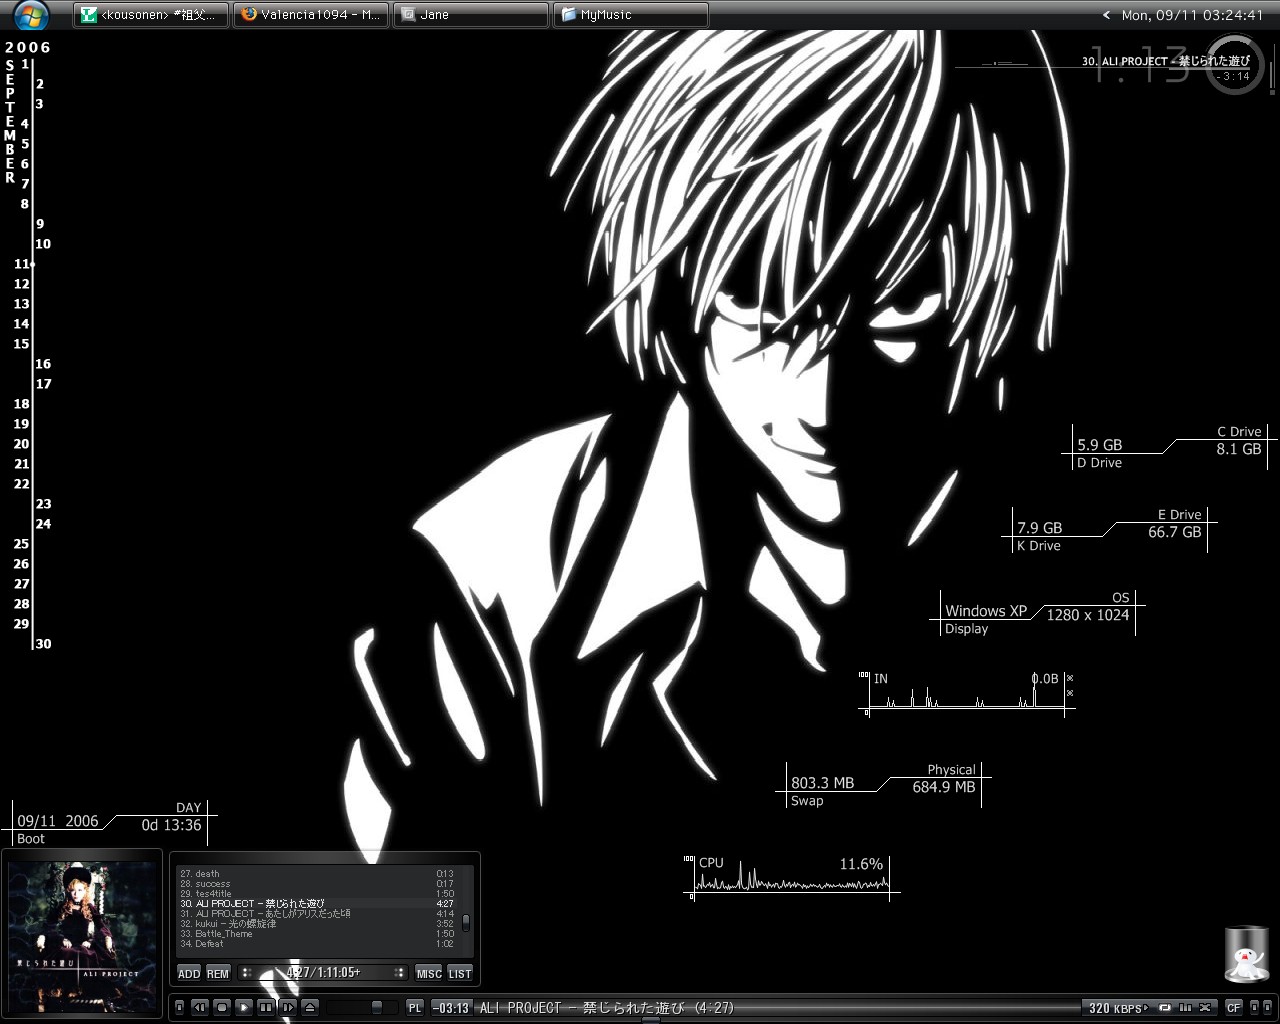Open the equalizer bars icon
This screenshot has height=1024, width=1280.
[1186, 1008]
